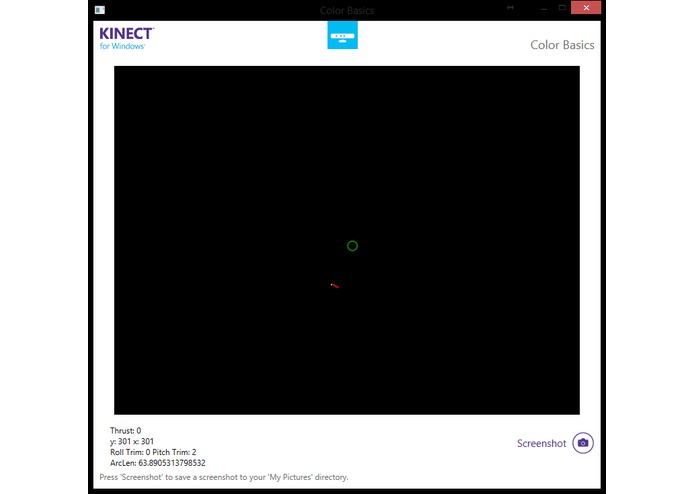This screenshot has height=494, width=695.
Task: Click the green circle marker
Action: 352,246
